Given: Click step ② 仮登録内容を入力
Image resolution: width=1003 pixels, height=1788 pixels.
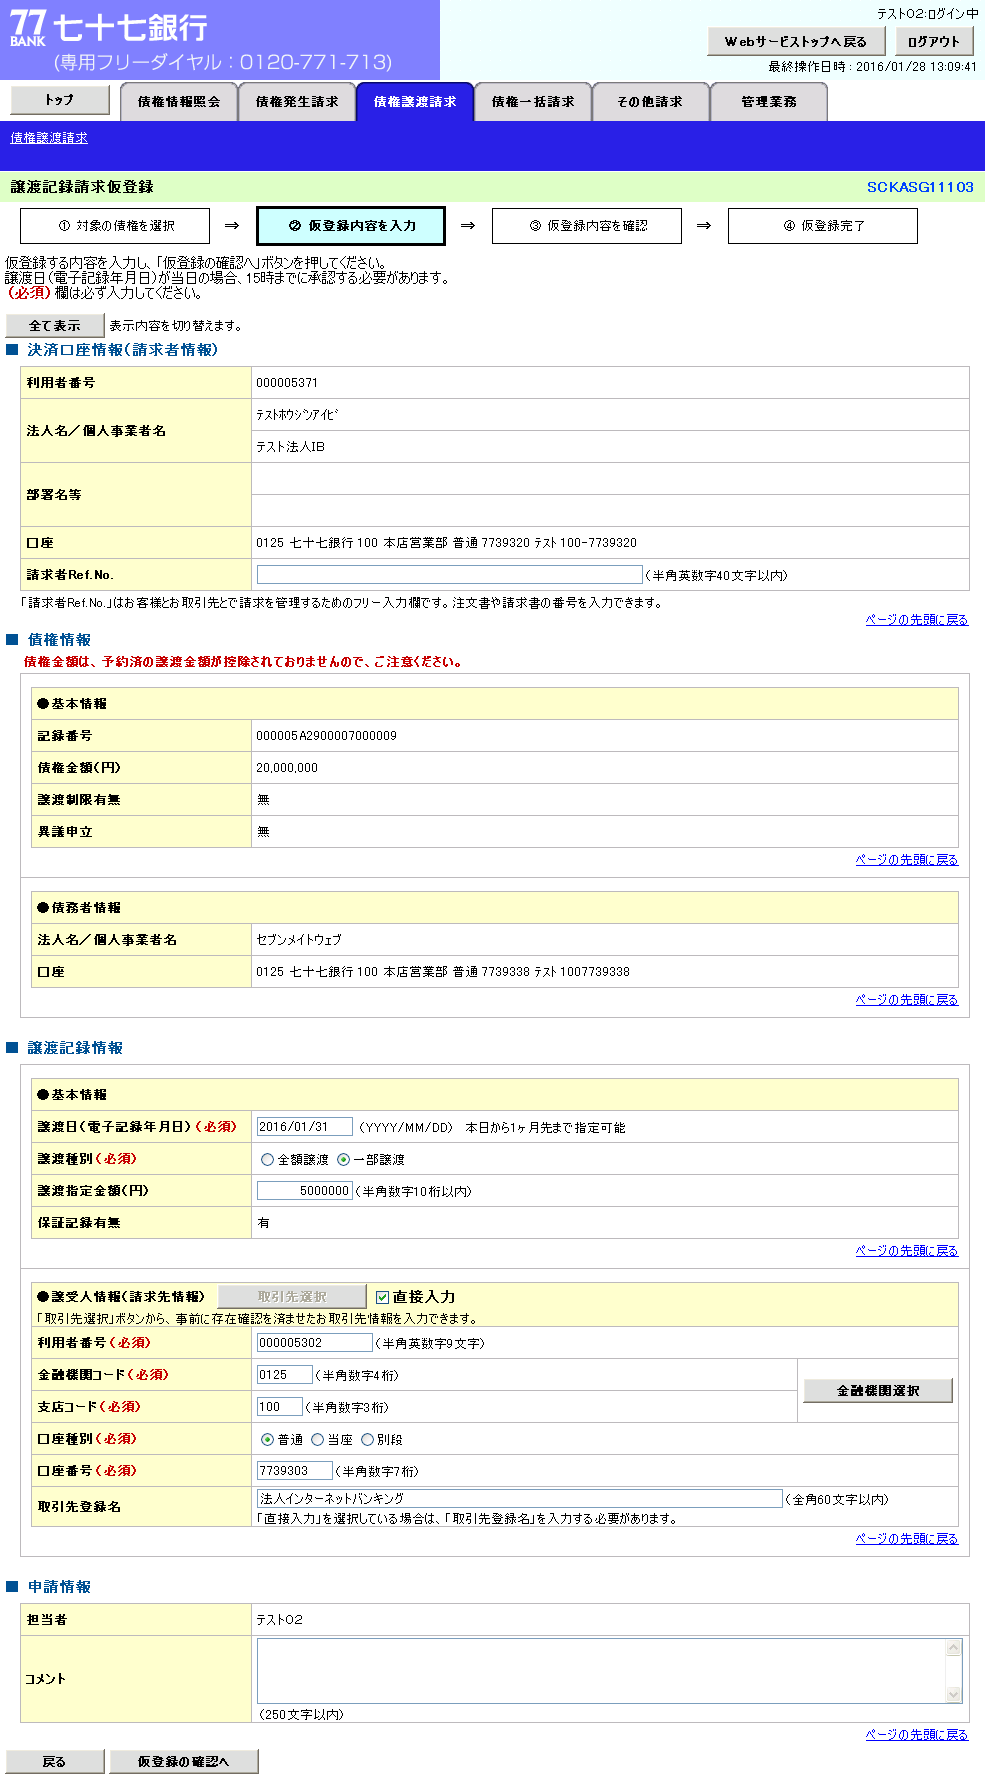Looking at the screenshot, I should click(x=351, y=226).
